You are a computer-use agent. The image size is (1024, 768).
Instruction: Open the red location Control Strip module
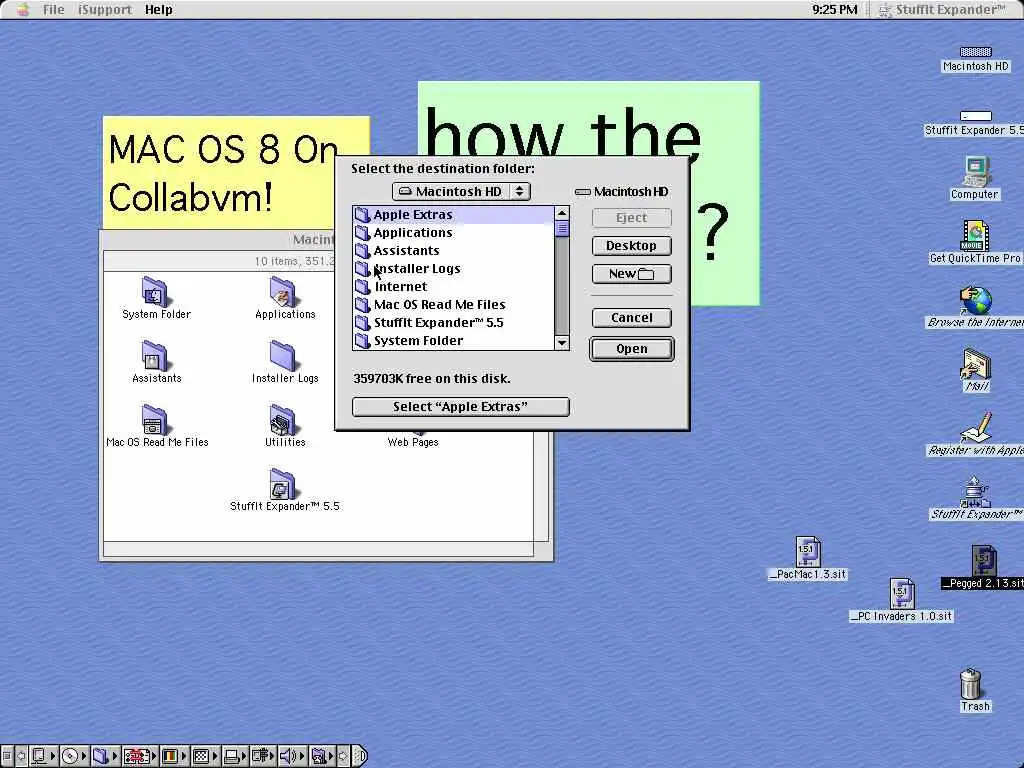(x=140, y=756)
